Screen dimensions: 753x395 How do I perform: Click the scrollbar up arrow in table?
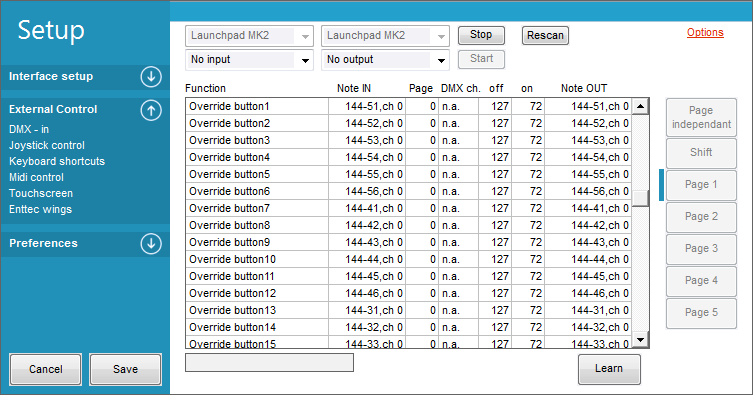(x=640, y=106)
